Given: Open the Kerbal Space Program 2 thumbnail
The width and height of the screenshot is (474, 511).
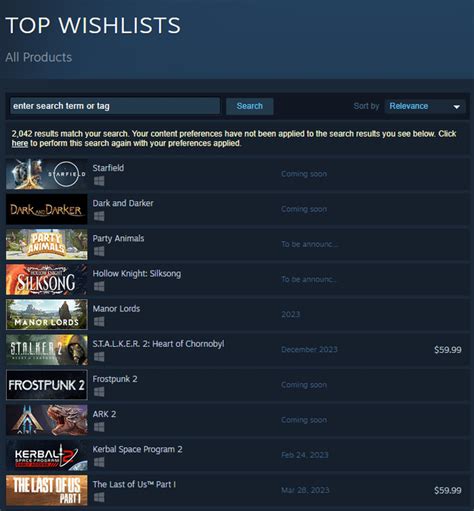Looking at the screenshot, I should (47, 455).
